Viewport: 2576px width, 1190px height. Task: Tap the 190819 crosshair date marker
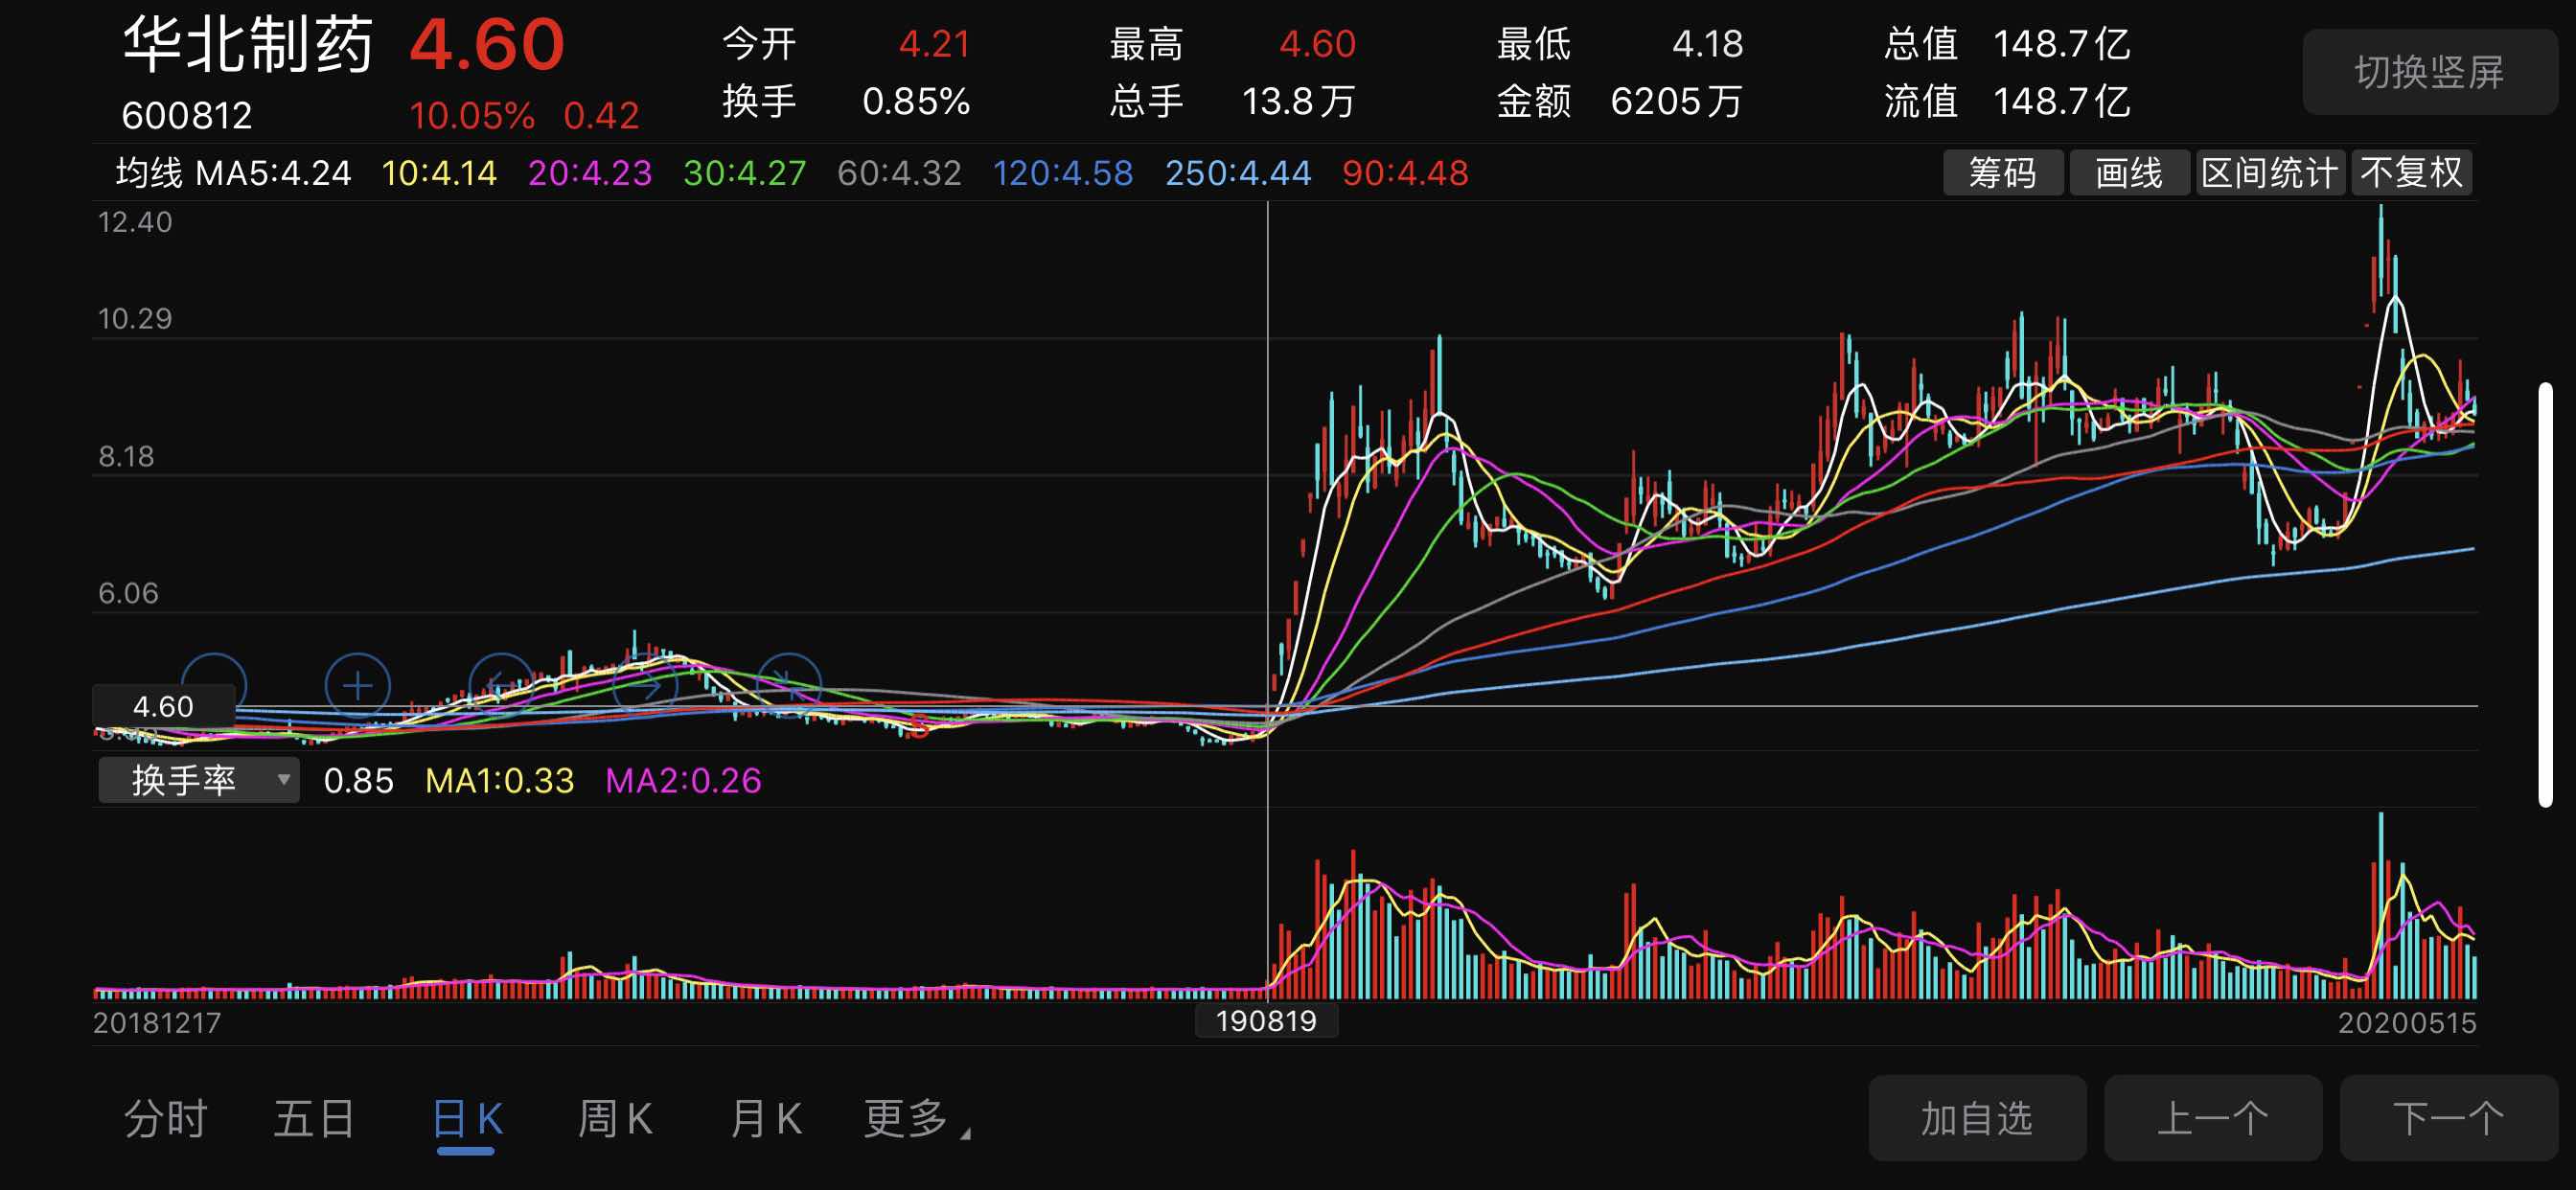tap(1266, 1021)
